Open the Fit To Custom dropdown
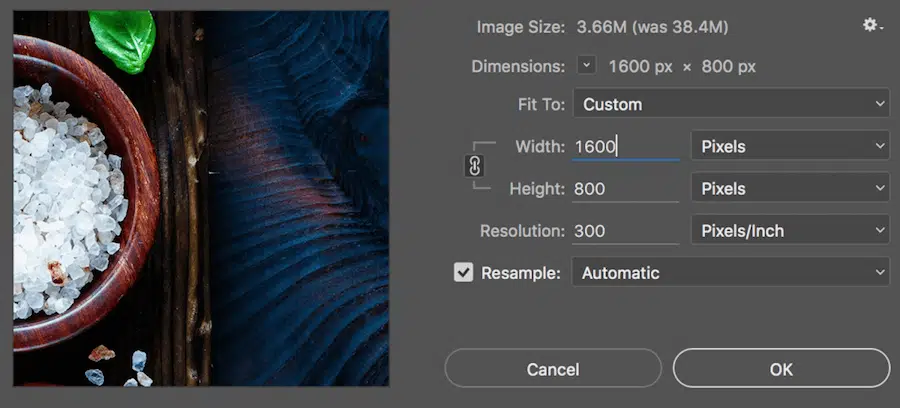Image resolution: width=900 pixels, height=408 pixels. [730, 104]
